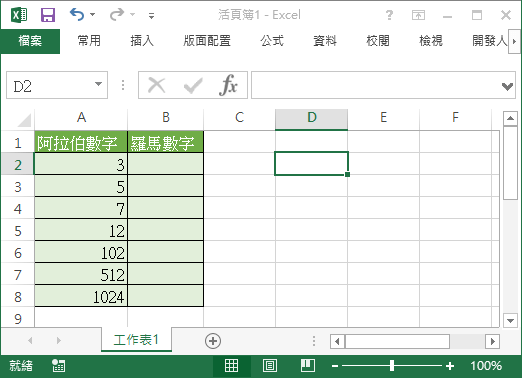Viewport: 522px width, 378px height.
Task: Click the fill handle of cell D2
Action: click(347, 174)
